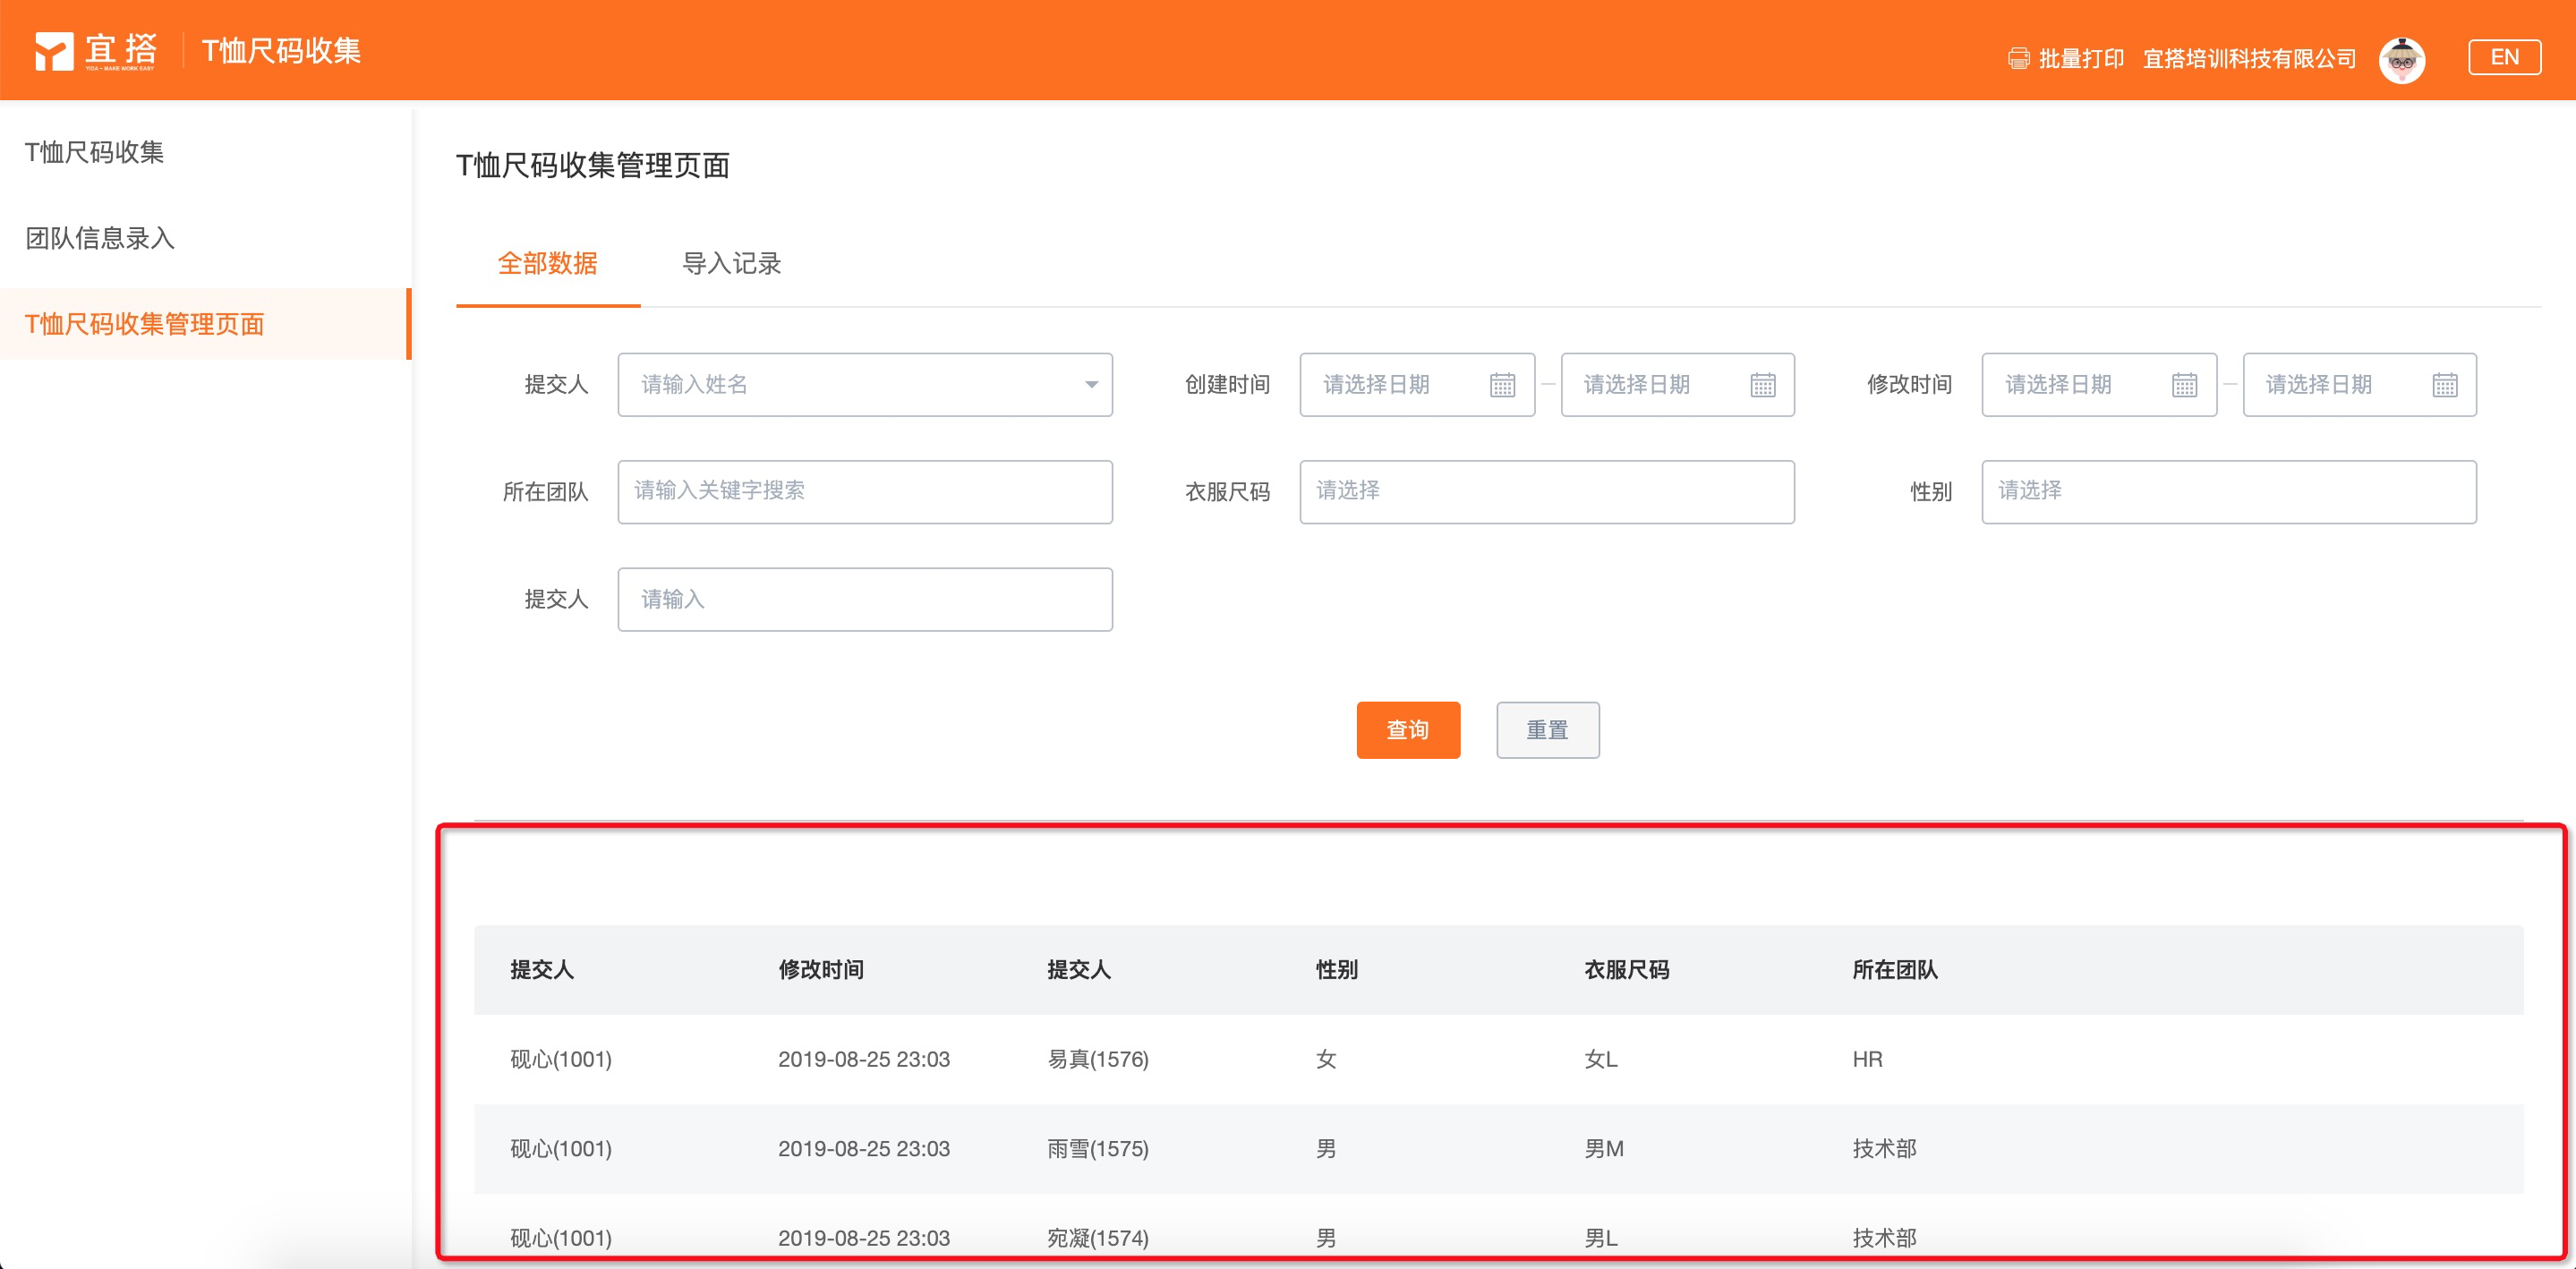Image resolution: width=2576 pixels, height=1269 pixels.
Task: Open calendar for modification time start date
Action: click(x=2184, y=385)
